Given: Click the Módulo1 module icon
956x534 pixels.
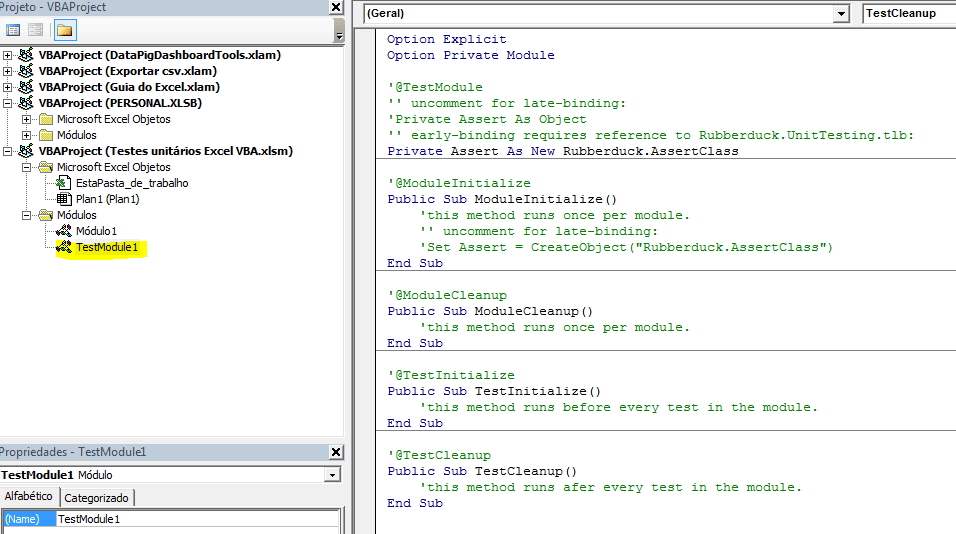Looking at the screenshot, I should (65, 231).
